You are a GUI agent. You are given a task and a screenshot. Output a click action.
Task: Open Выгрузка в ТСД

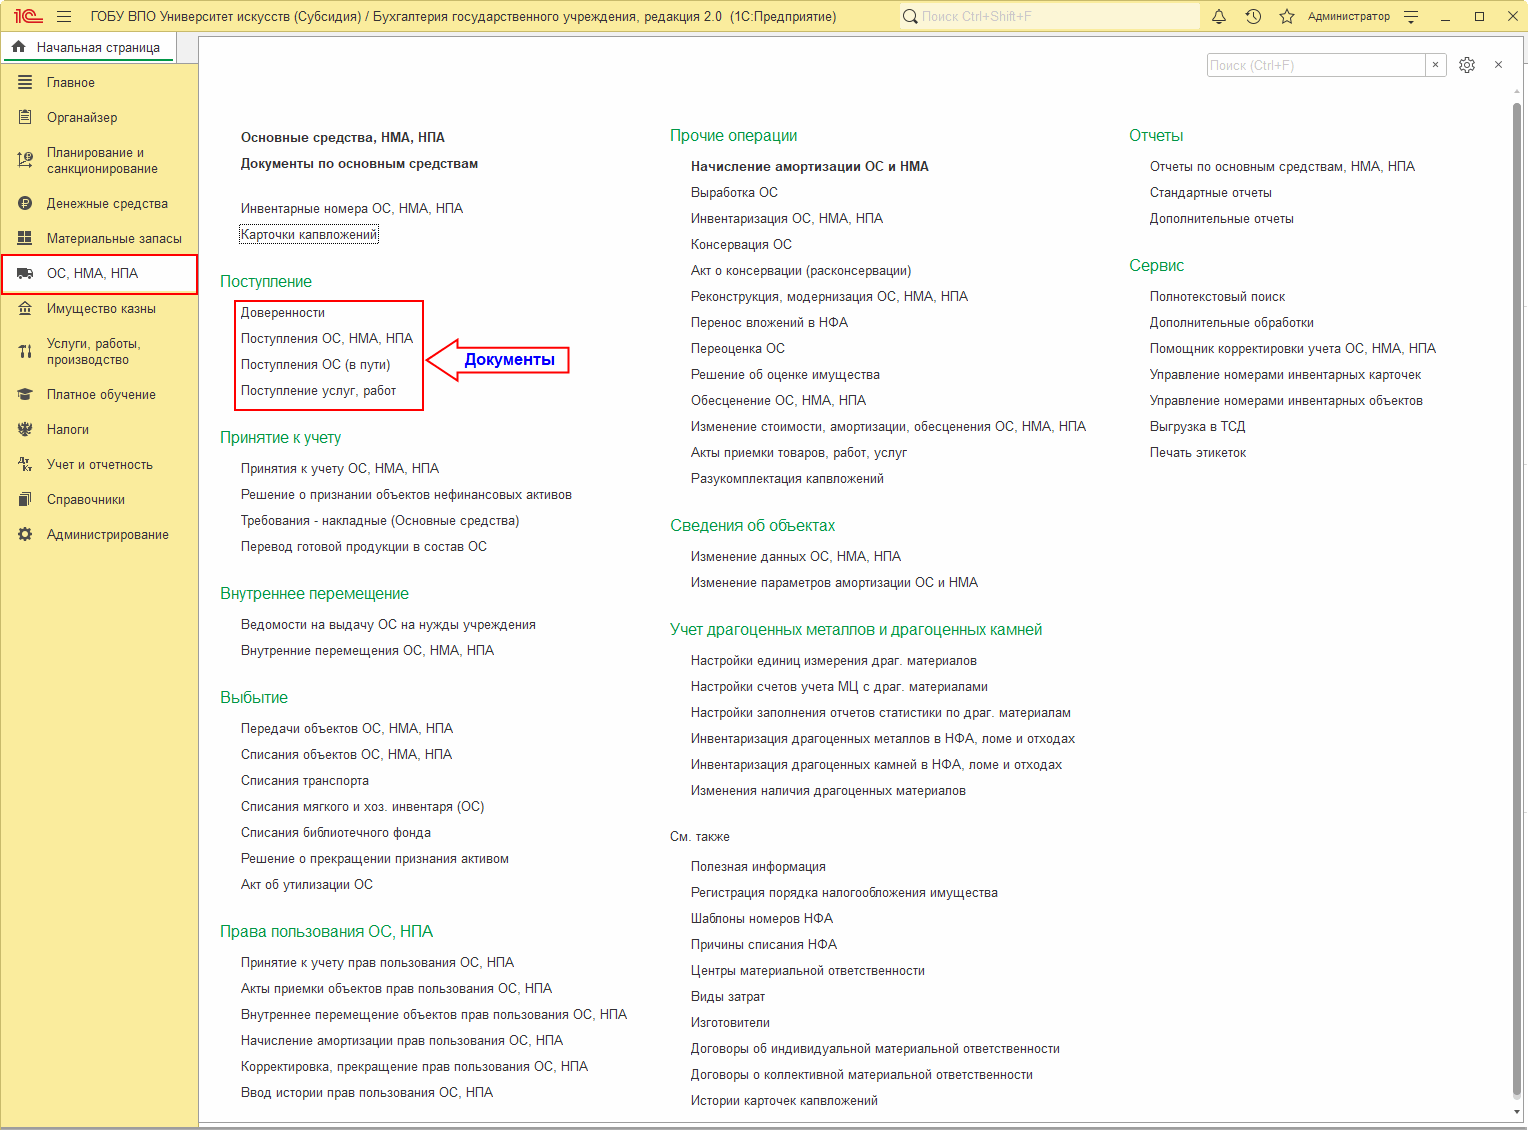pos(1197,426)
